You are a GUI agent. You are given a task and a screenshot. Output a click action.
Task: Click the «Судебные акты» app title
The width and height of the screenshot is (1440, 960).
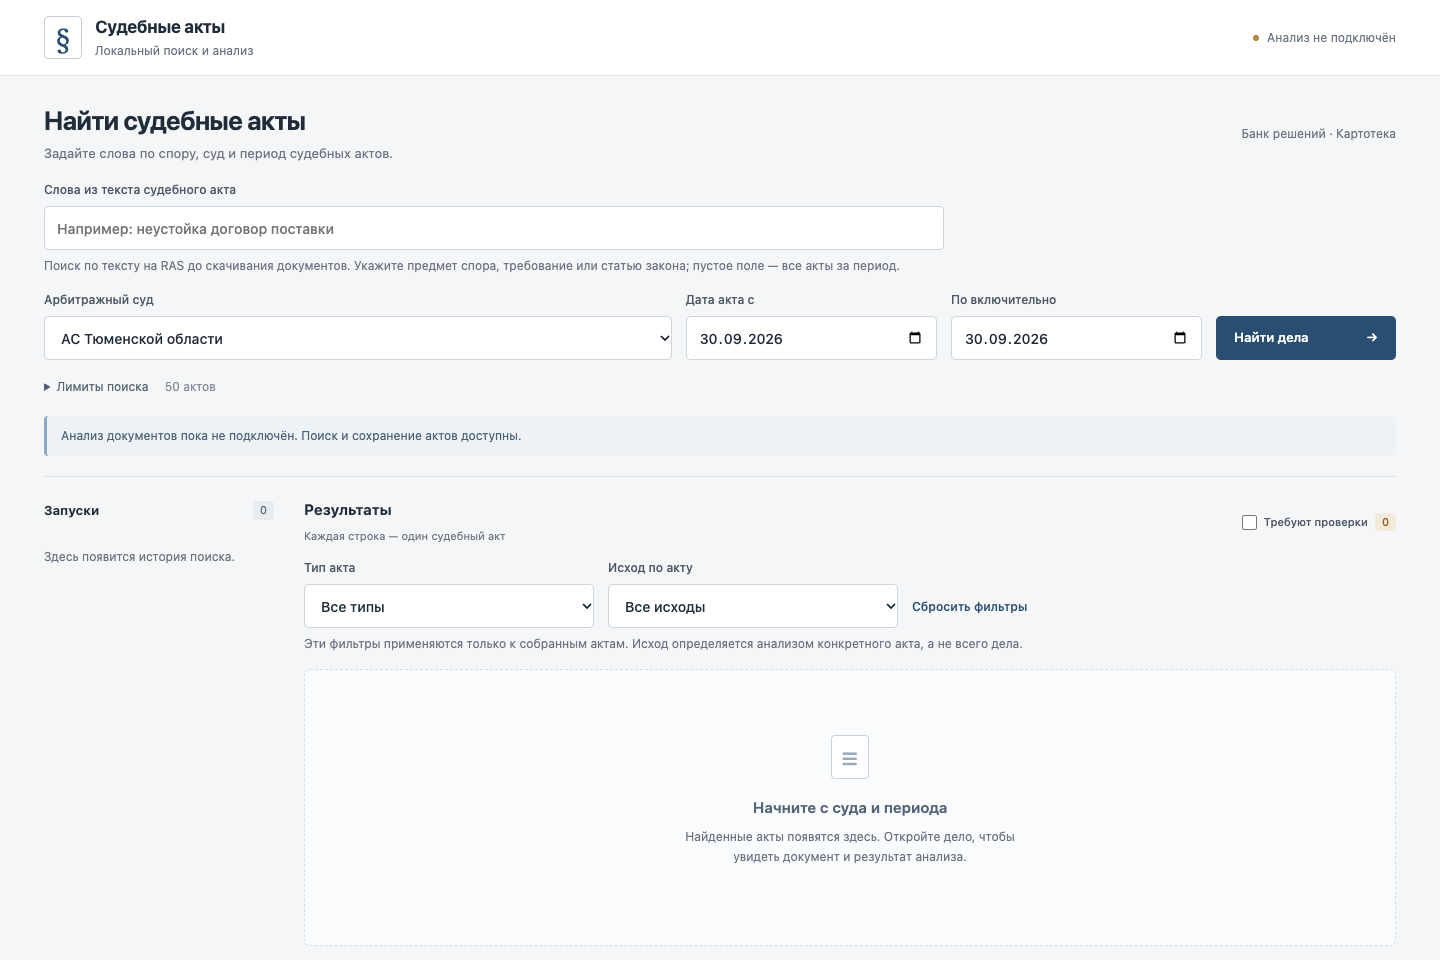(160, 27)
